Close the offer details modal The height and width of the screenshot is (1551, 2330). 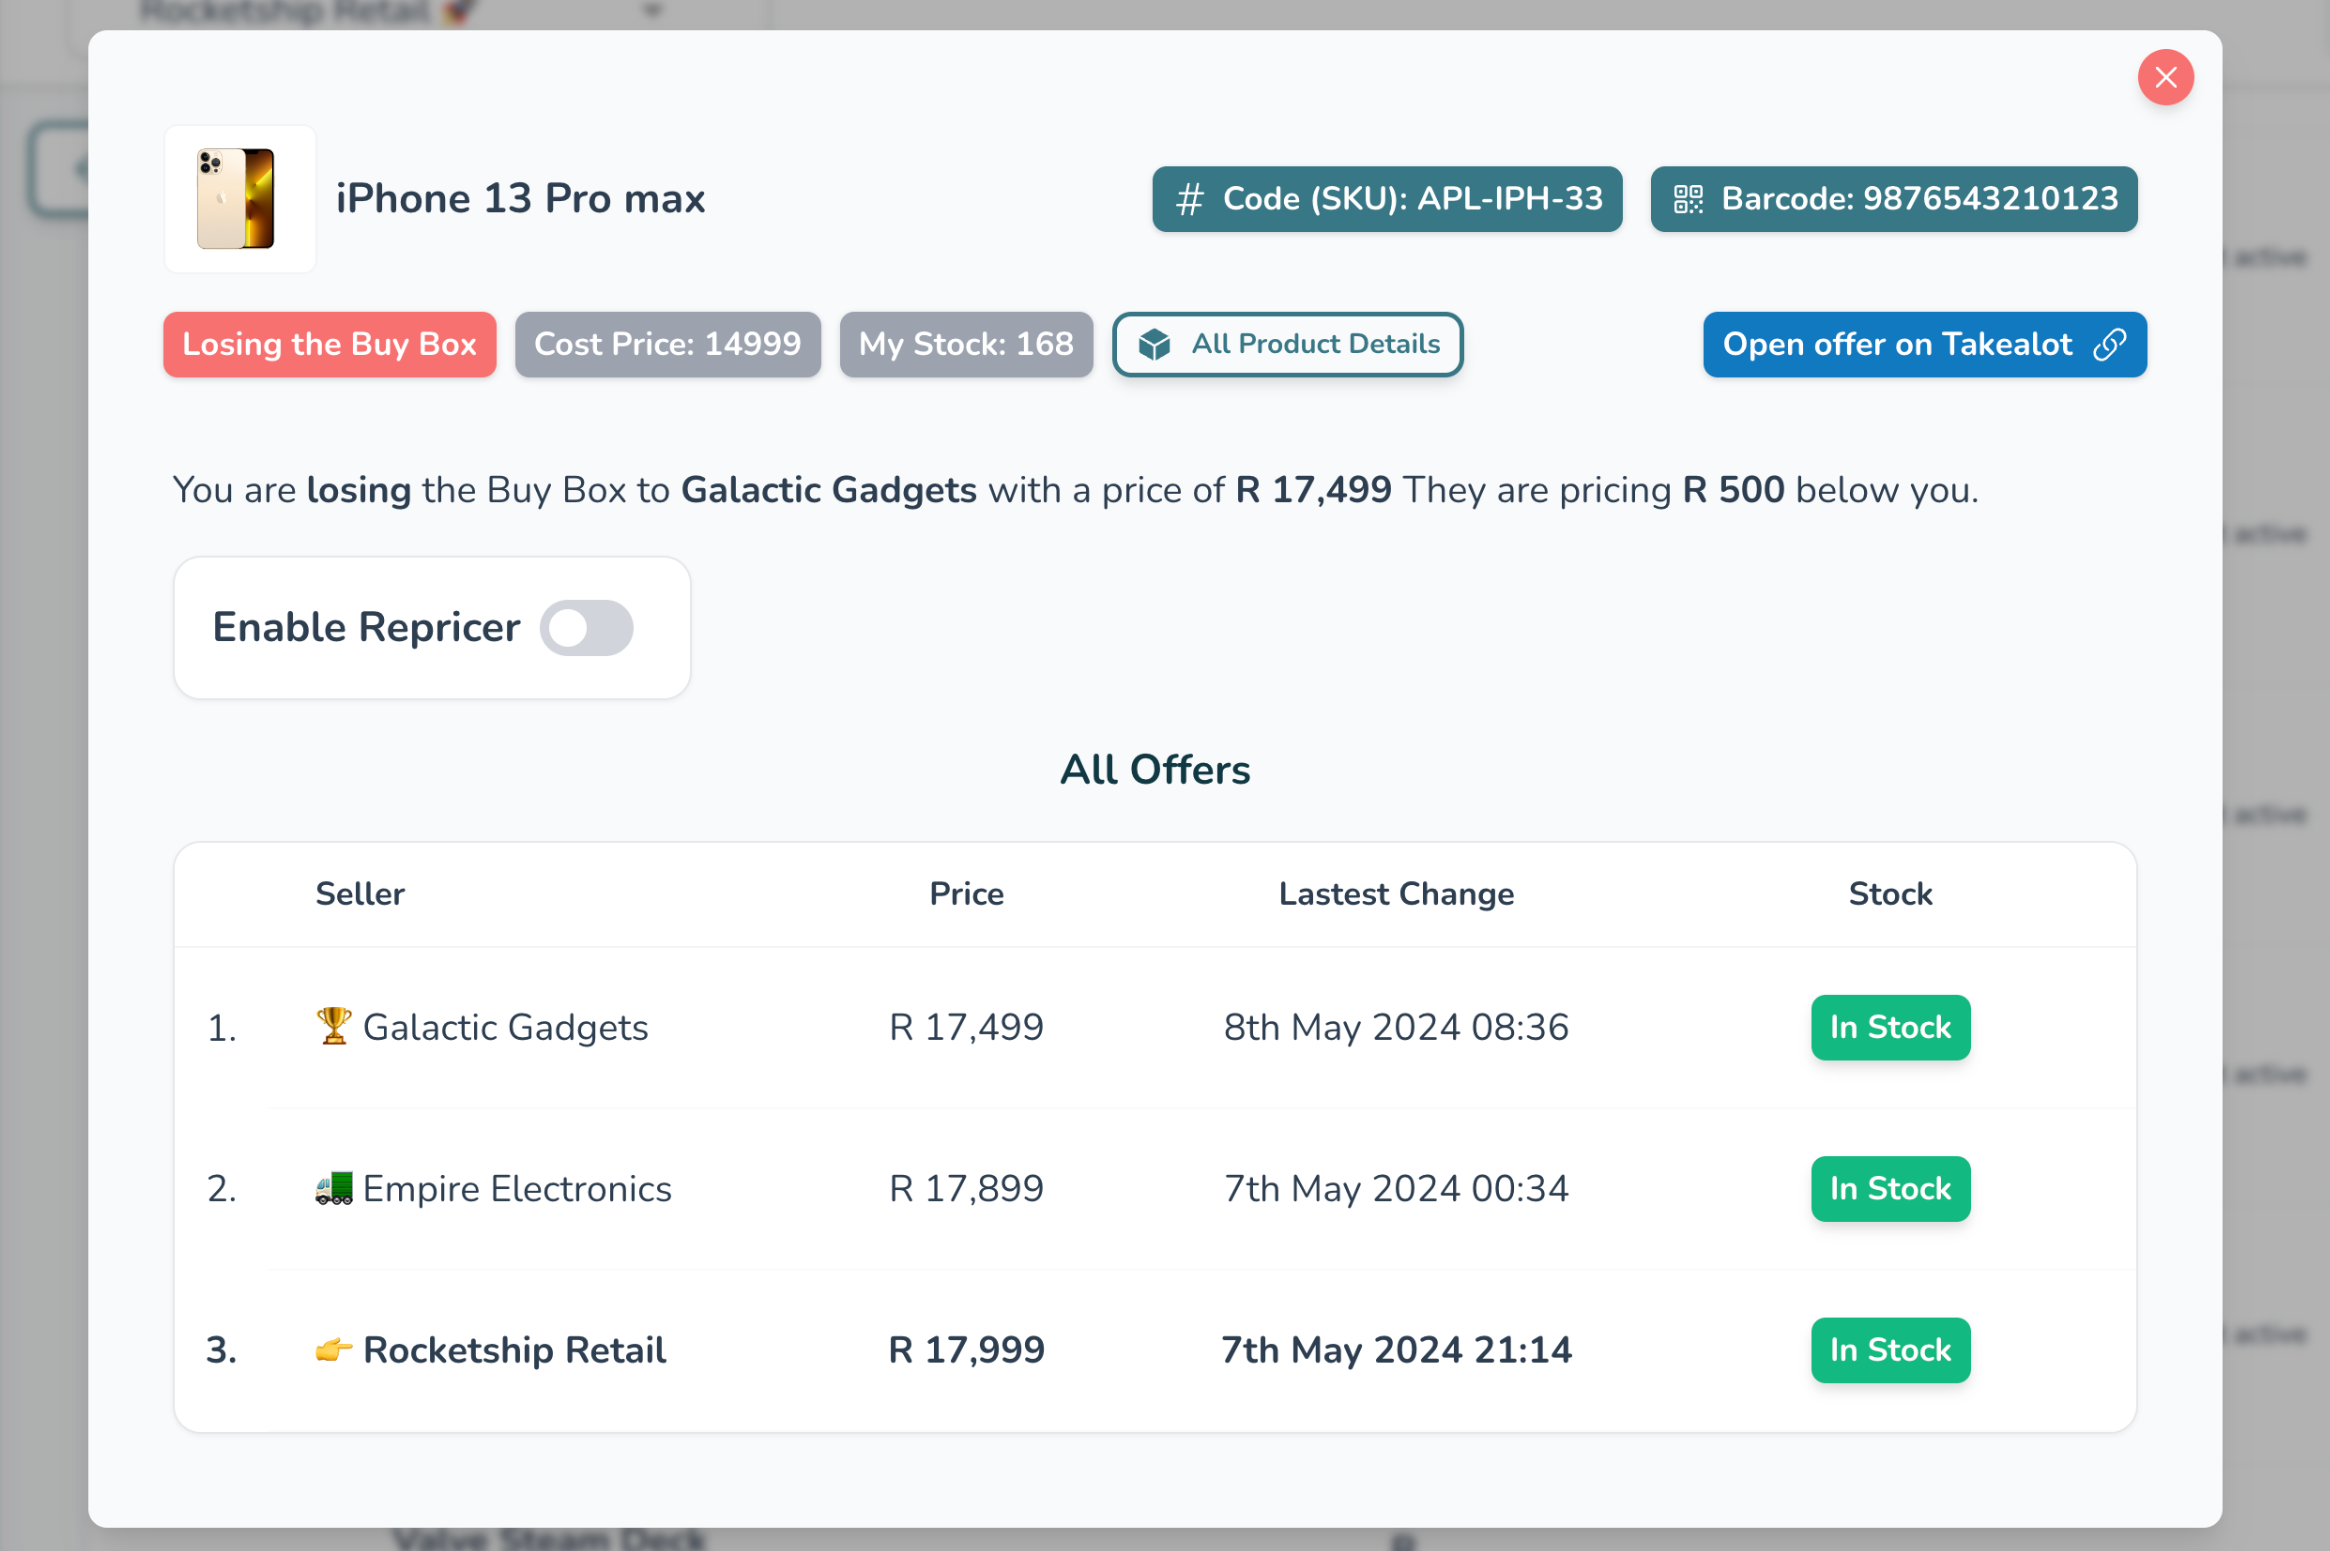[2165, 77]
